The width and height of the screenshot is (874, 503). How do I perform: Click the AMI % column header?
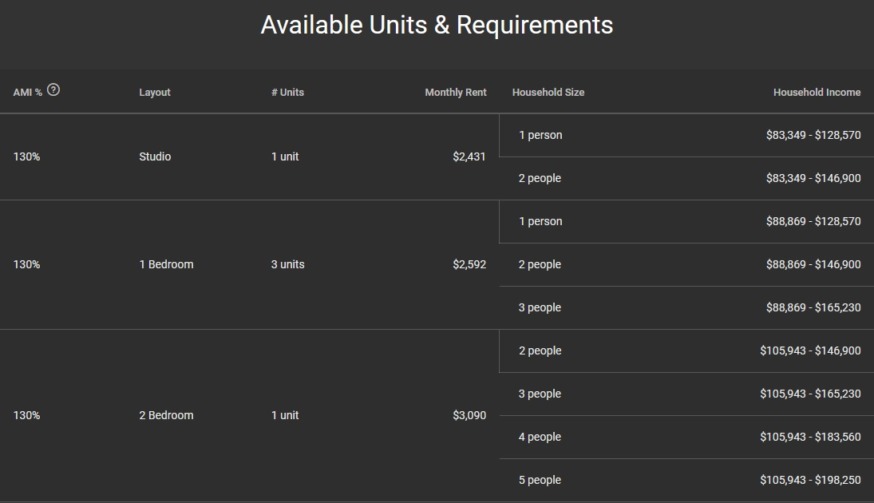pos(27,93)
